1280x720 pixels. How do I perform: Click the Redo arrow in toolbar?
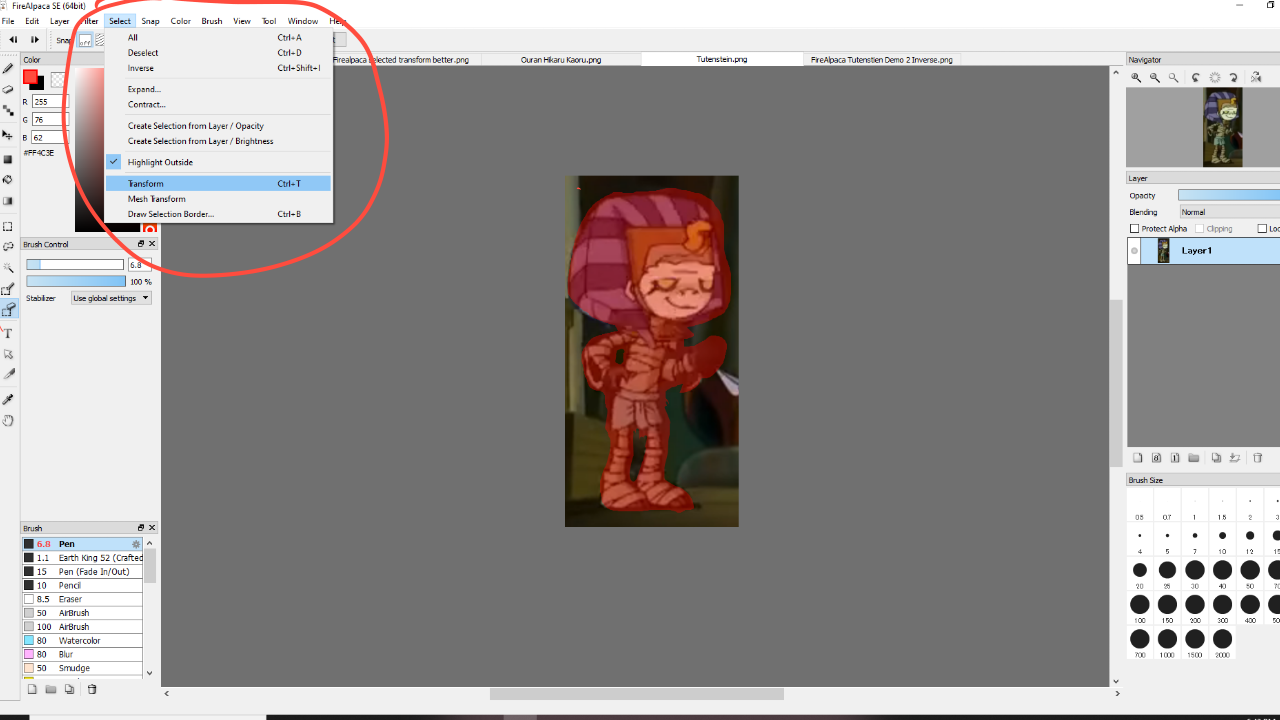click(x=35, y=40)
